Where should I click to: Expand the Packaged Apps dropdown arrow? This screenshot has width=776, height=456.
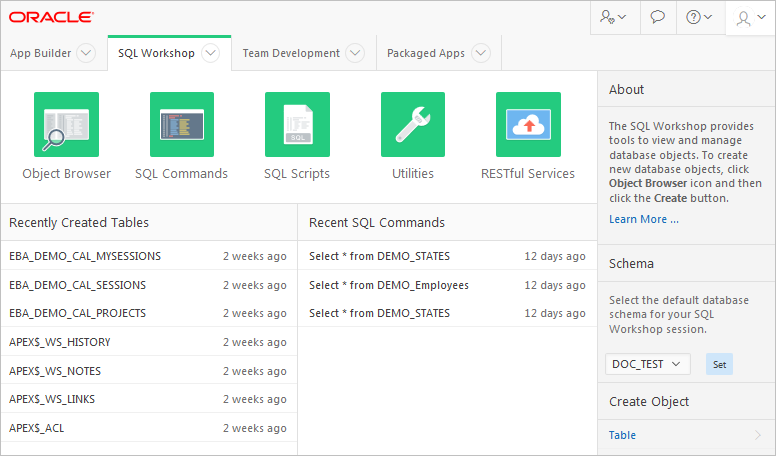coord(481,54)
